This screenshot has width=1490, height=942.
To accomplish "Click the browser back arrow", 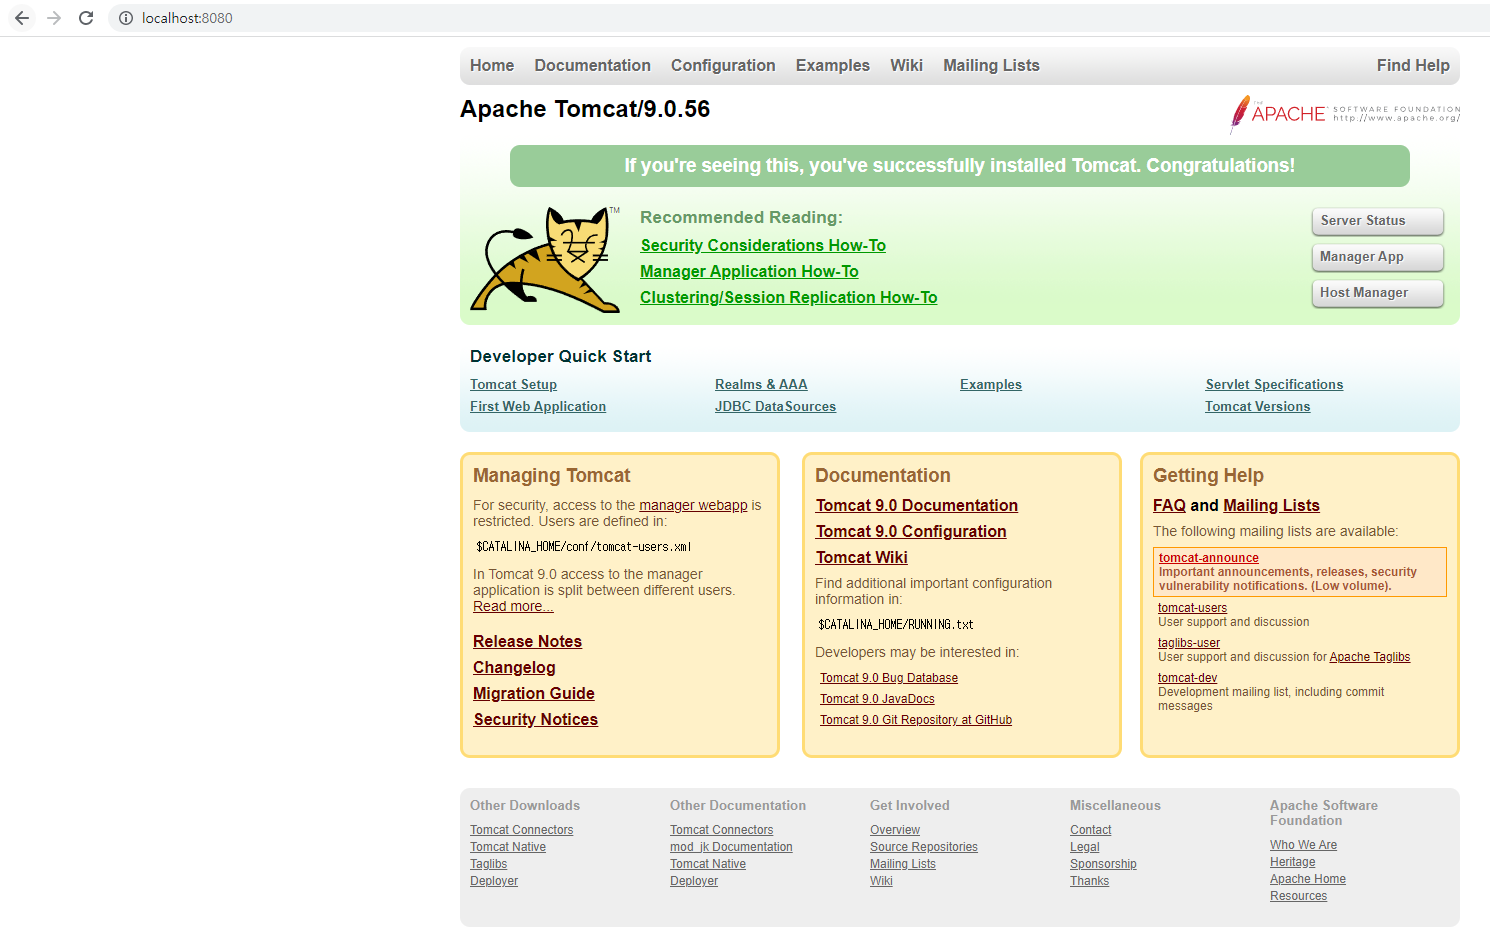I will point(22,18).
